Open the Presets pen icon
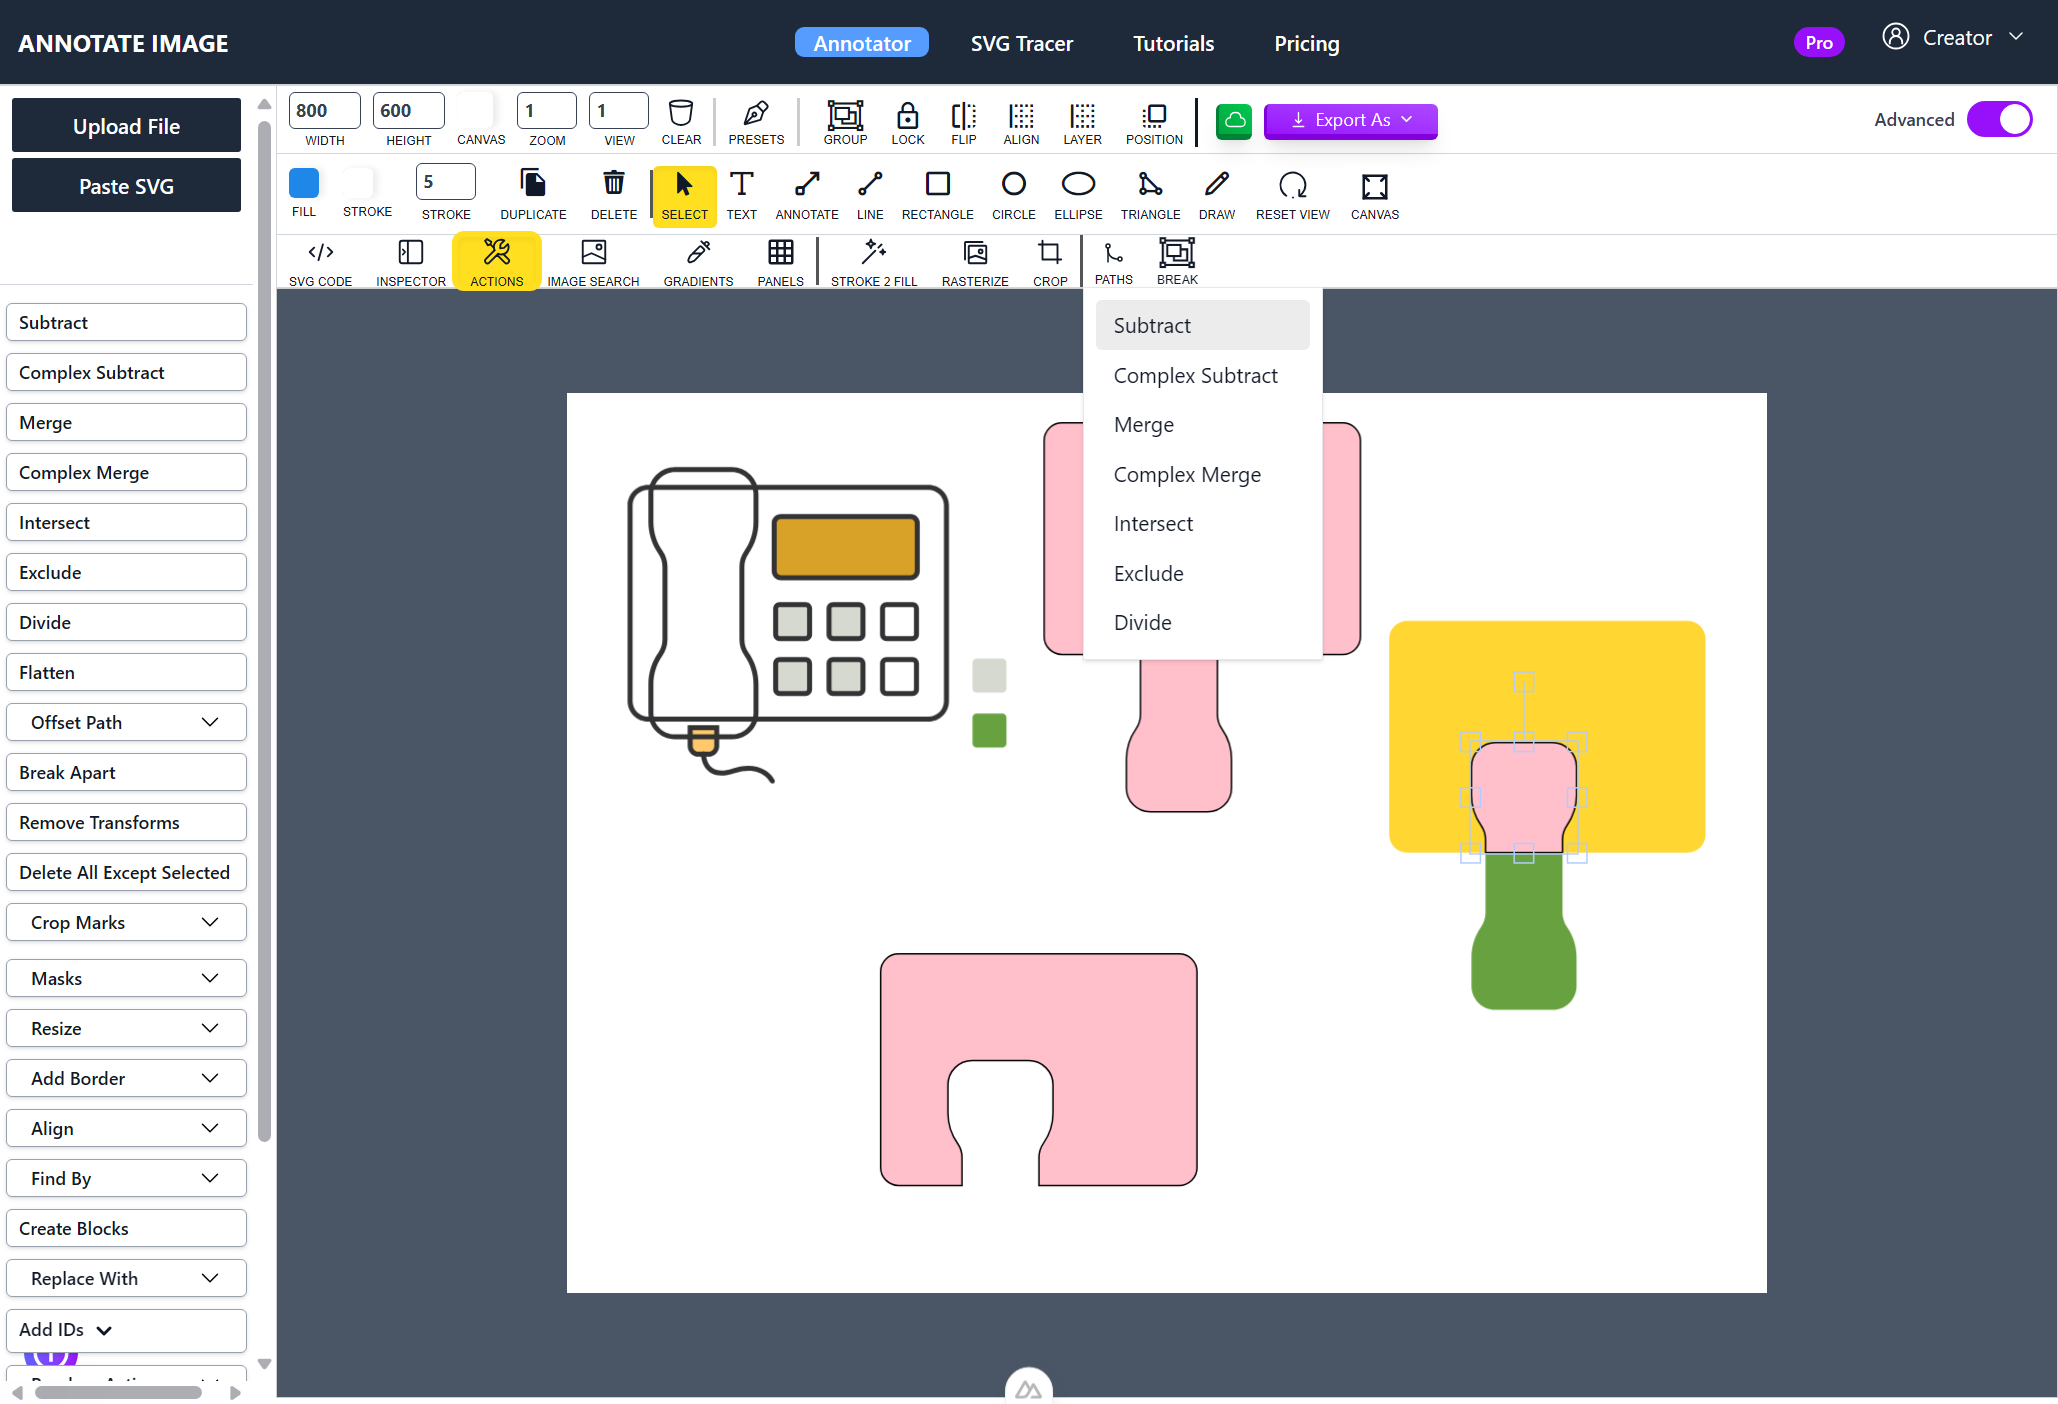2058x1404 pixels. (756, 113)
